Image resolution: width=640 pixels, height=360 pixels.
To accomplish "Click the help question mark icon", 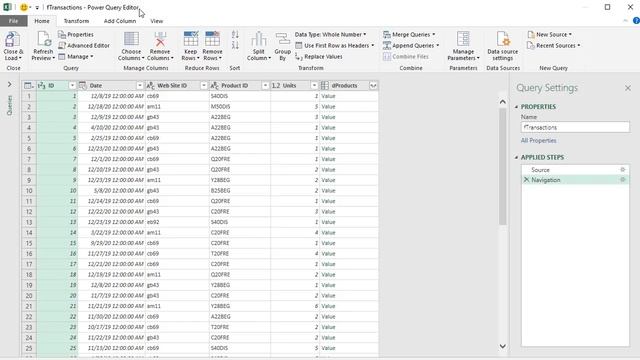I will pos(636,21).
